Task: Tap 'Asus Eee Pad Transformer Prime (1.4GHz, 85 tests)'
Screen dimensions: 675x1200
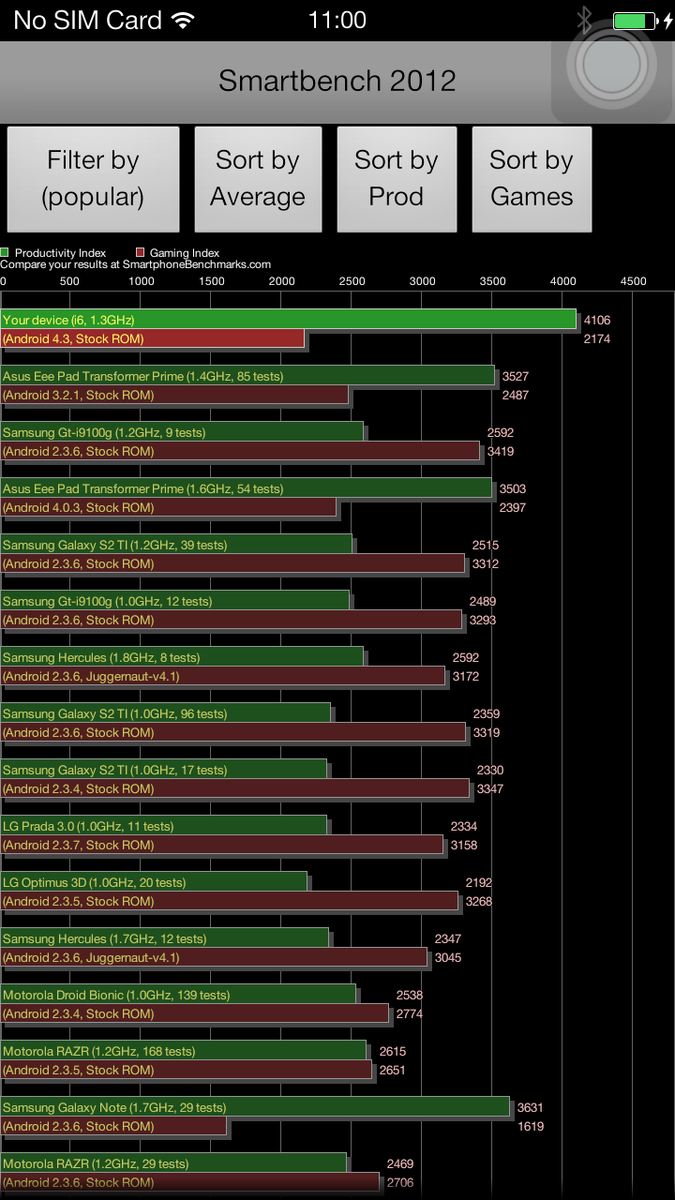Action: pyautogui.click(x=247, y=376)
